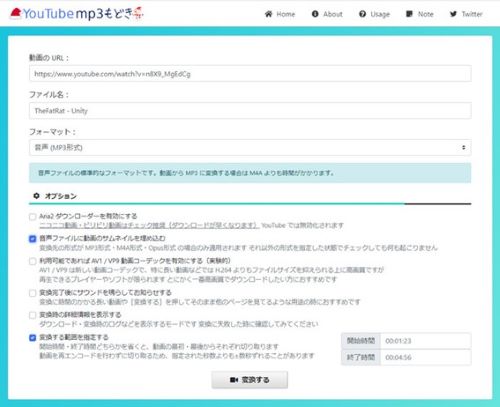Viewport: 500px width, 407px height.
Task: Click the 動画の URL label
Action: tap(49, 58)
